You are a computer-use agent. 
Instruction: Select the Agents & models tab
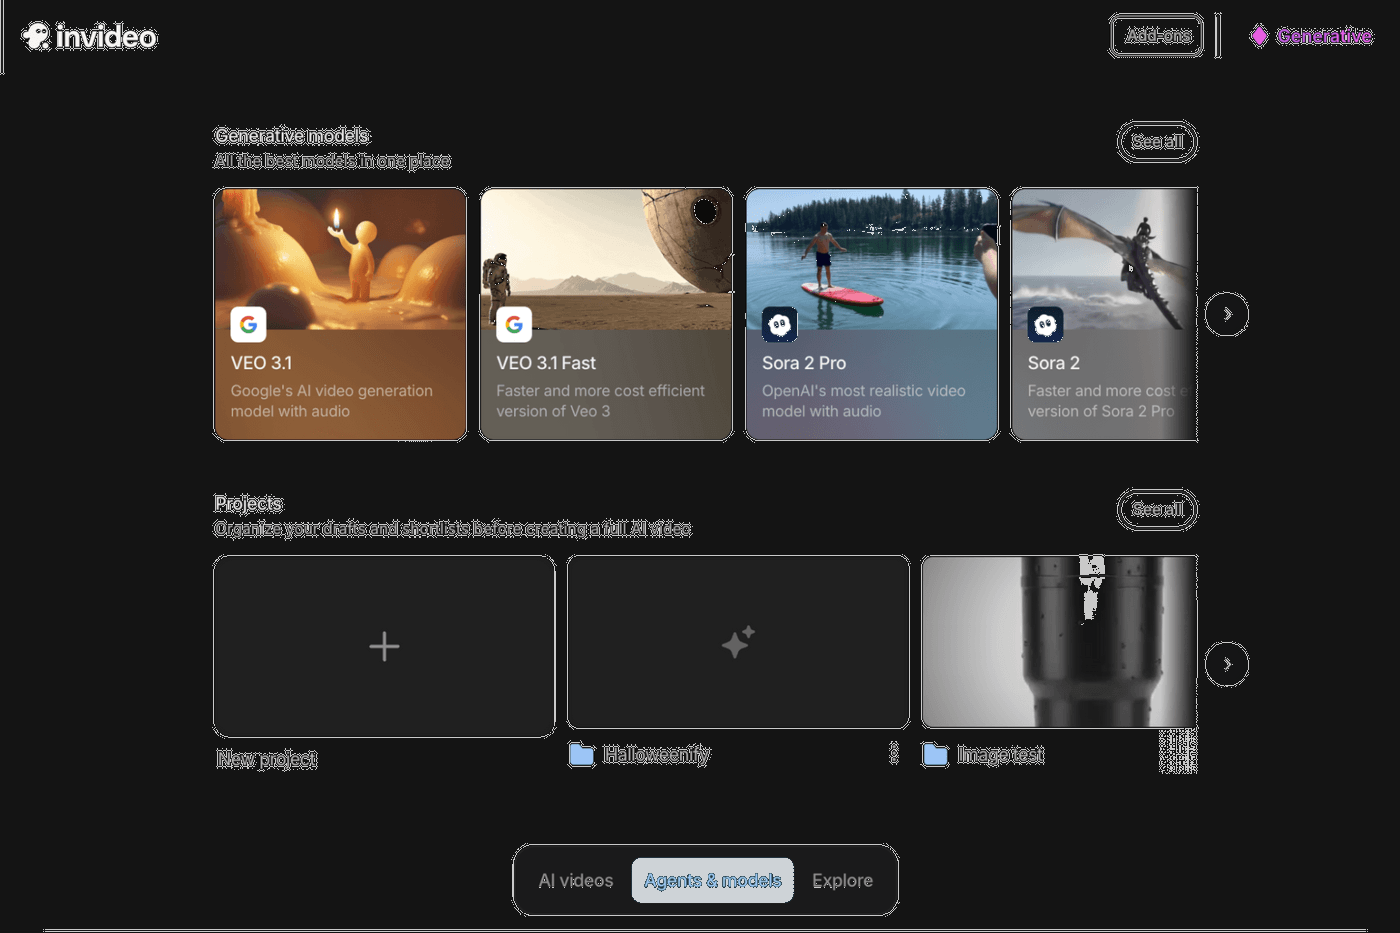coord(712,880)
